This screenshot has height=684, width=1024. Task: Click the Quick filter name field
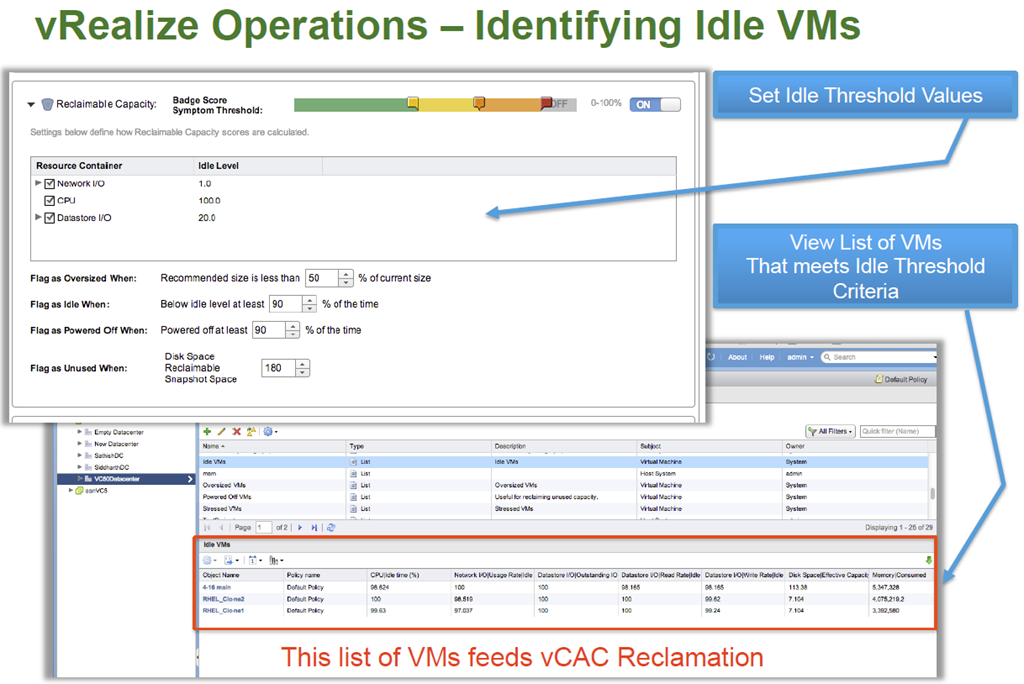click(896, 432)
